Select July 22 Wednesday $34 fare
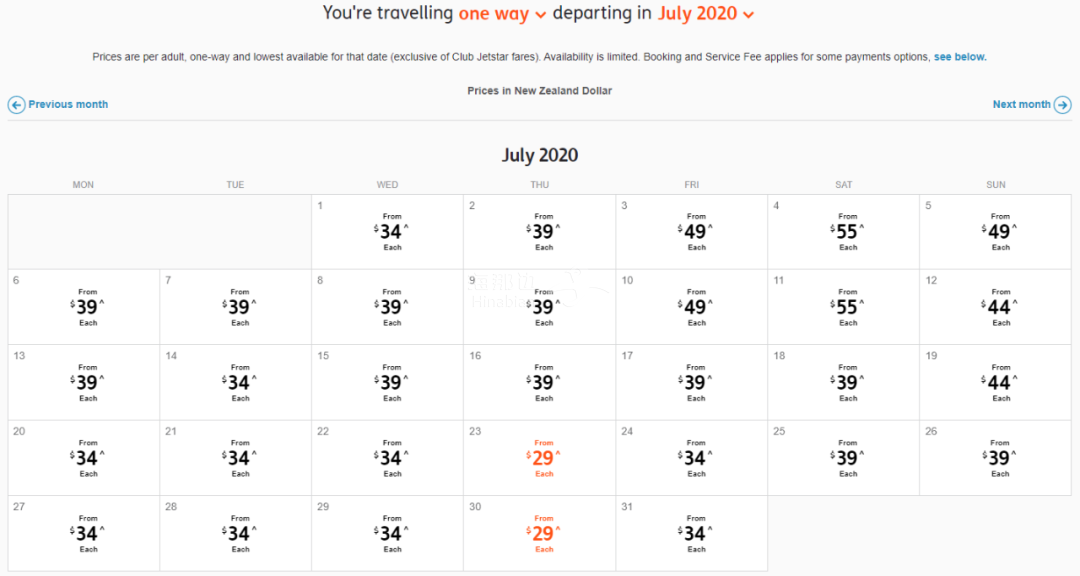This screenshot has height=576, width=1080. click(x=387, y=458)
